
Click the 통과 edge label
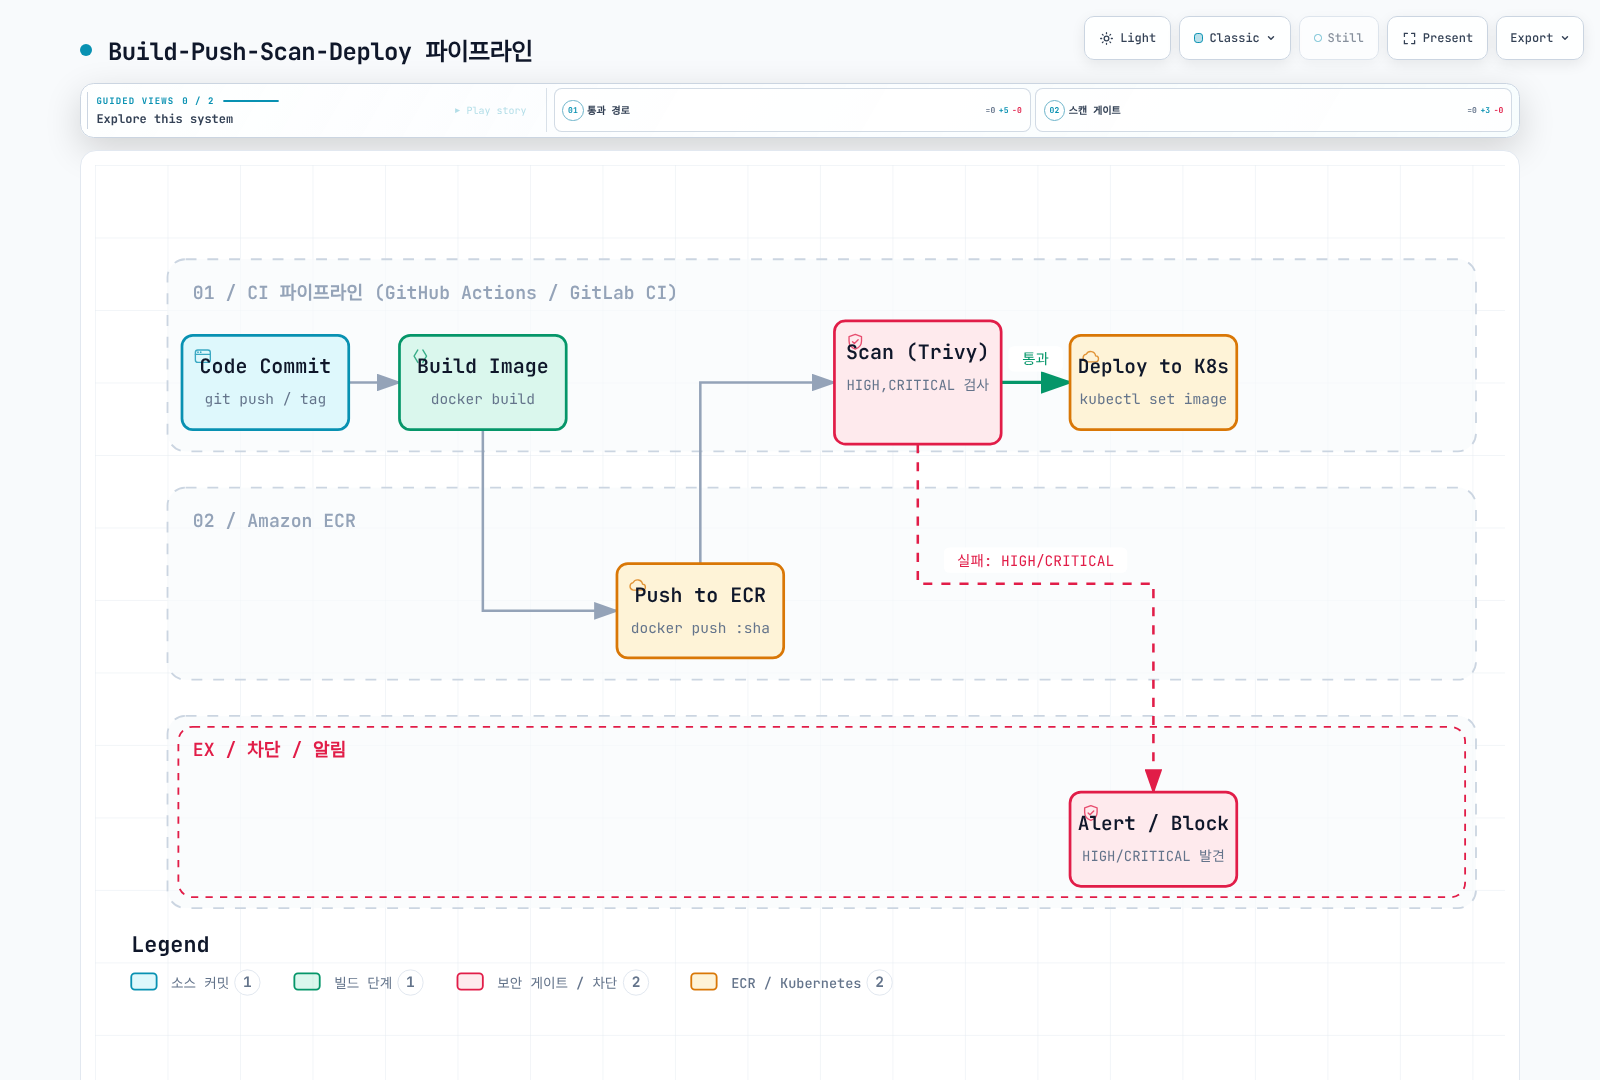1035,358
